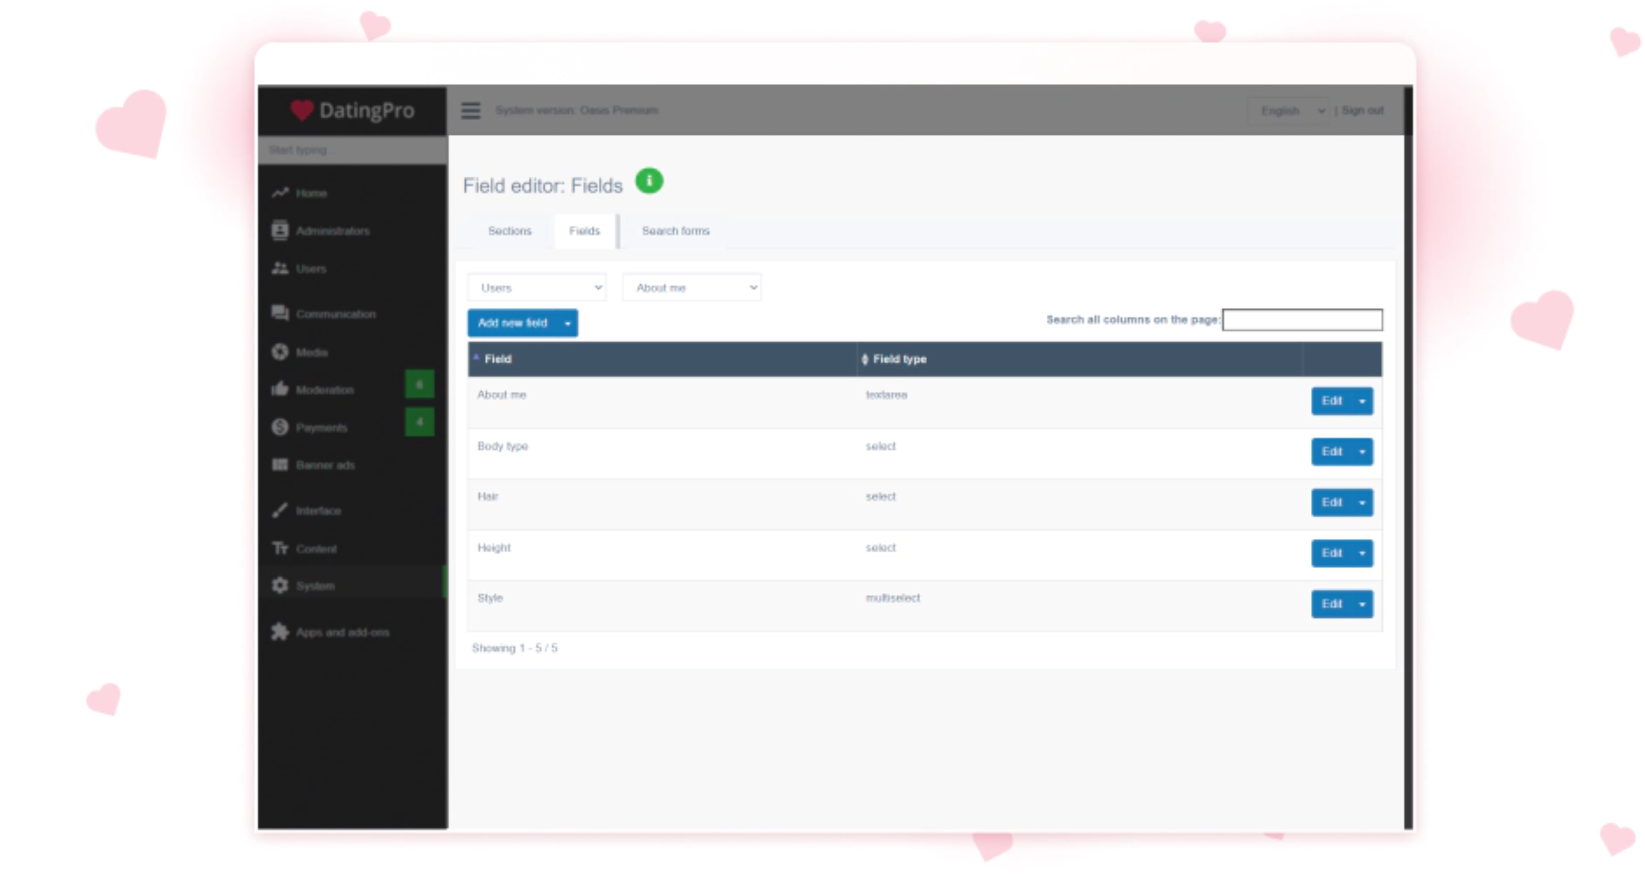Focus the search all columns input
Viewport: 1645px width, 875px height.
(x=1302, y=320)
